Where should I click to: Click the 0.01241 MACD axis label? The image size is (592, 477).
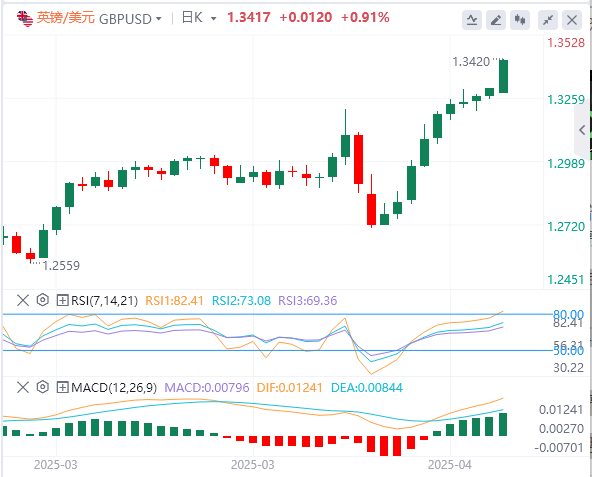tap(561, 410)
